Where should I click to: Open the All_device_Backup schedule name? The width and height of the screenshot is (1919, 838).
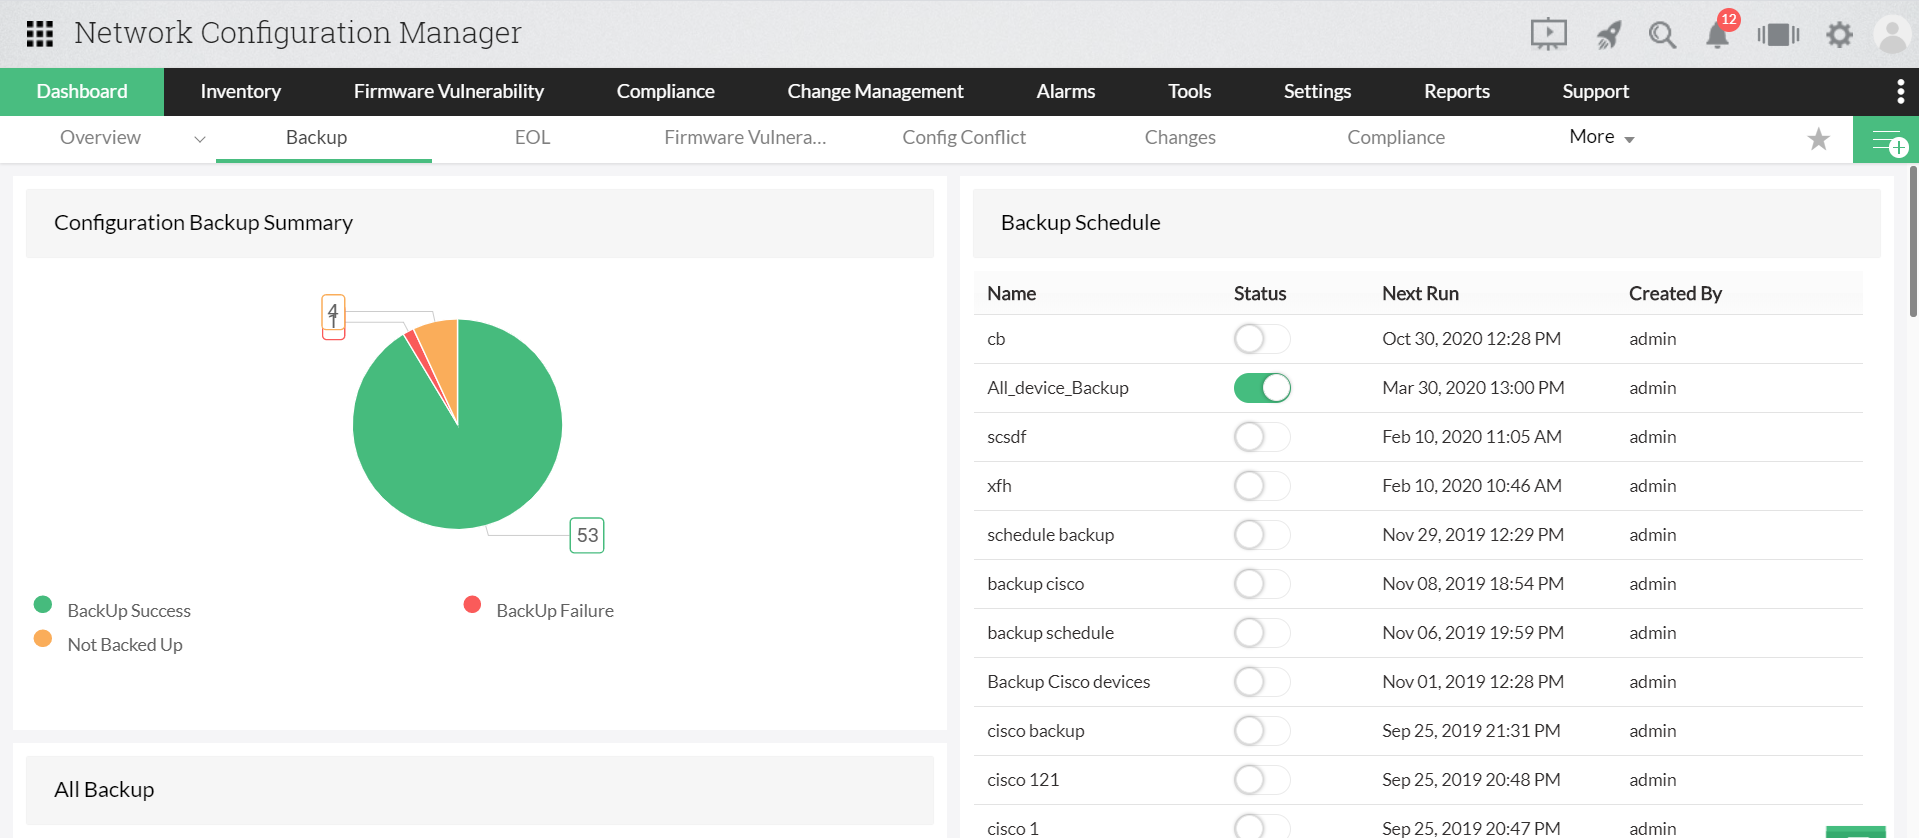pyautogui.click(x=1058, y=388)
